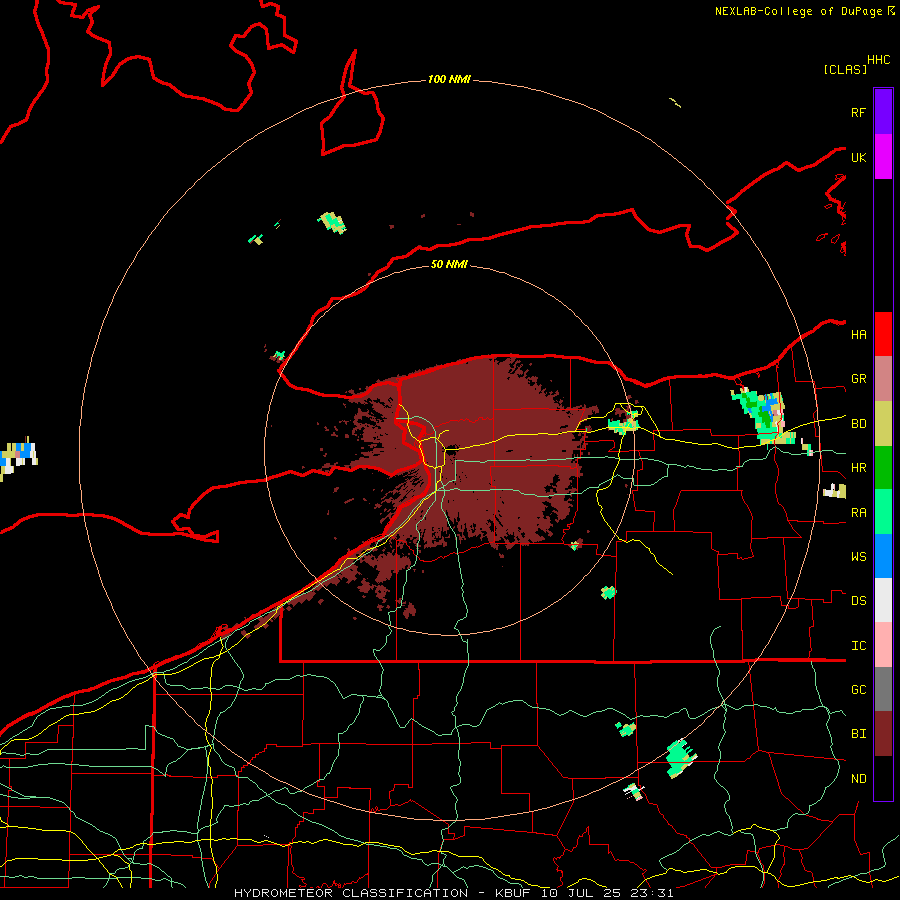Click the 100 NMI range ring label

click(x=449, y=79)
